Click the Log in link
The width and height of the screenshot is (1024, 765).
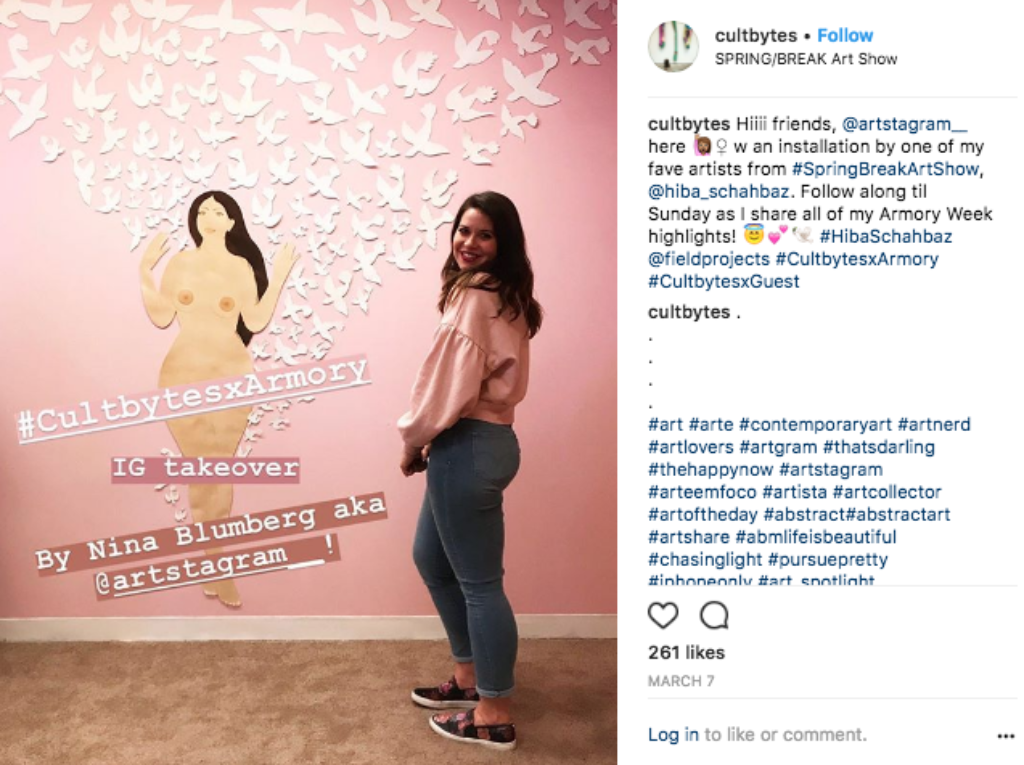pyautogui.click(x=673, y=735)
